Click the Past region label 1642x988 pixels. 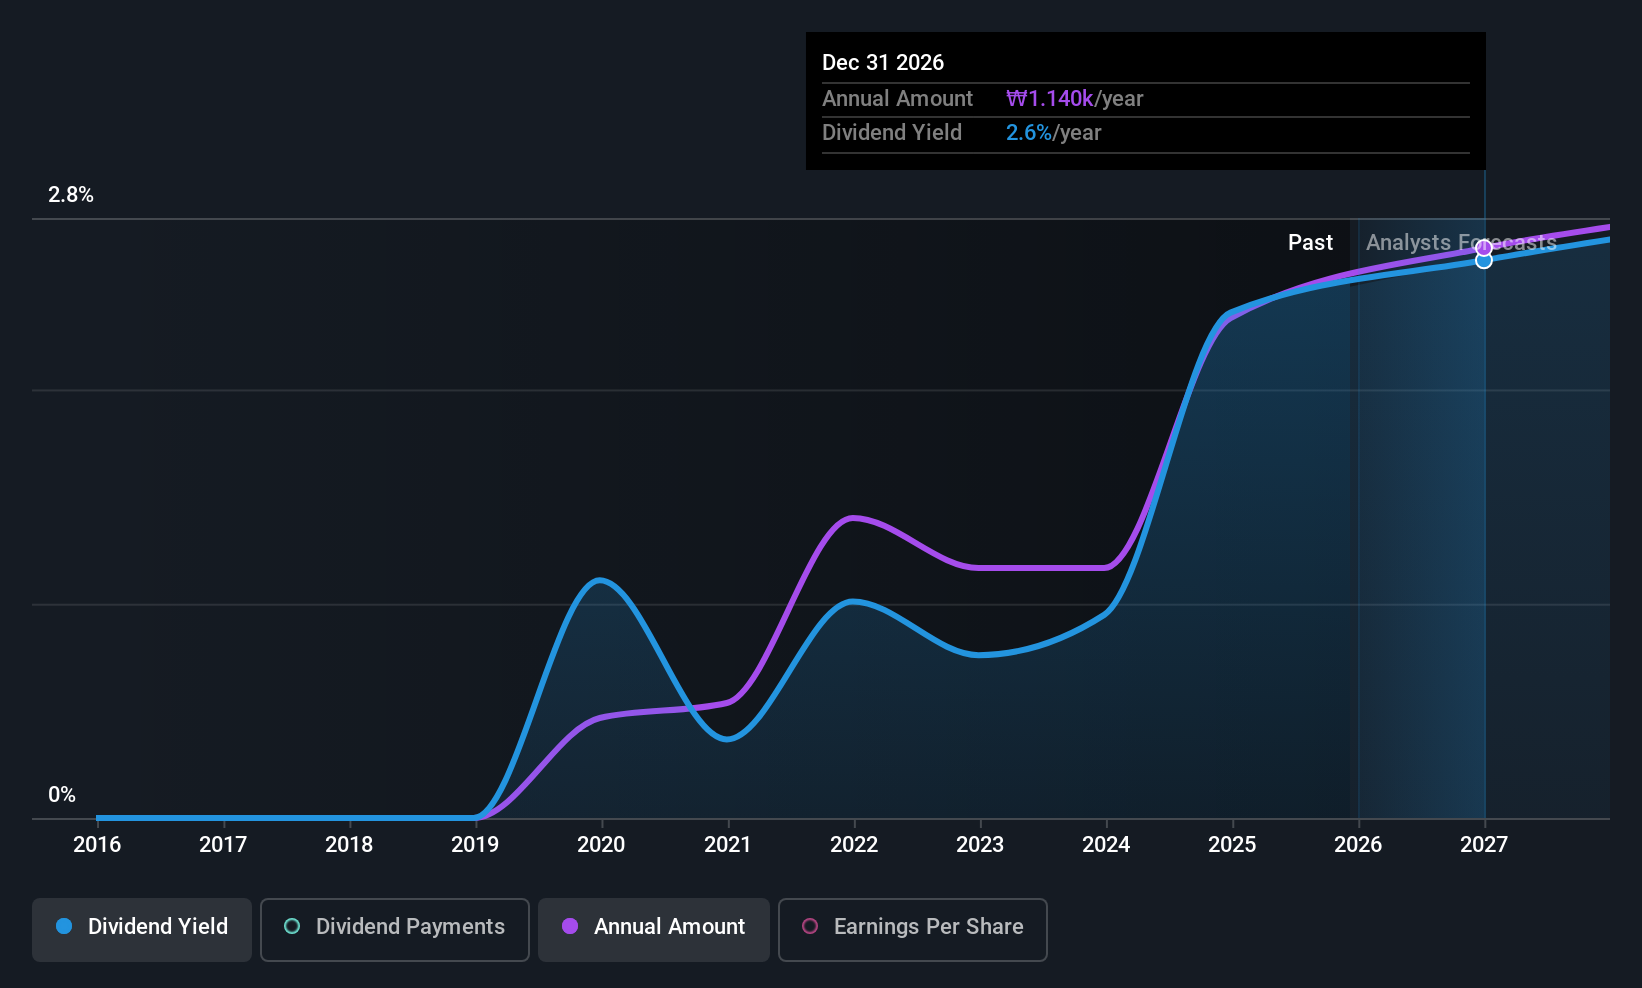[1310, 243]
